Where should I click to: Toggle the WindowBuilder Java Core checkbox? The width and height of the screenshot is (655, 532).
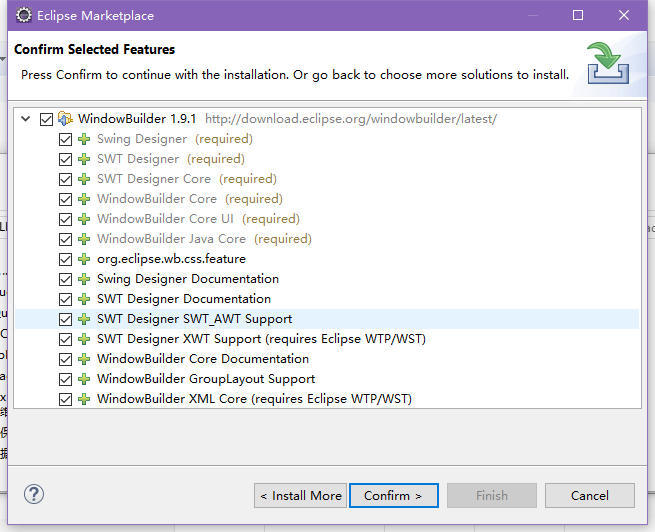click(x=65, y=240)
